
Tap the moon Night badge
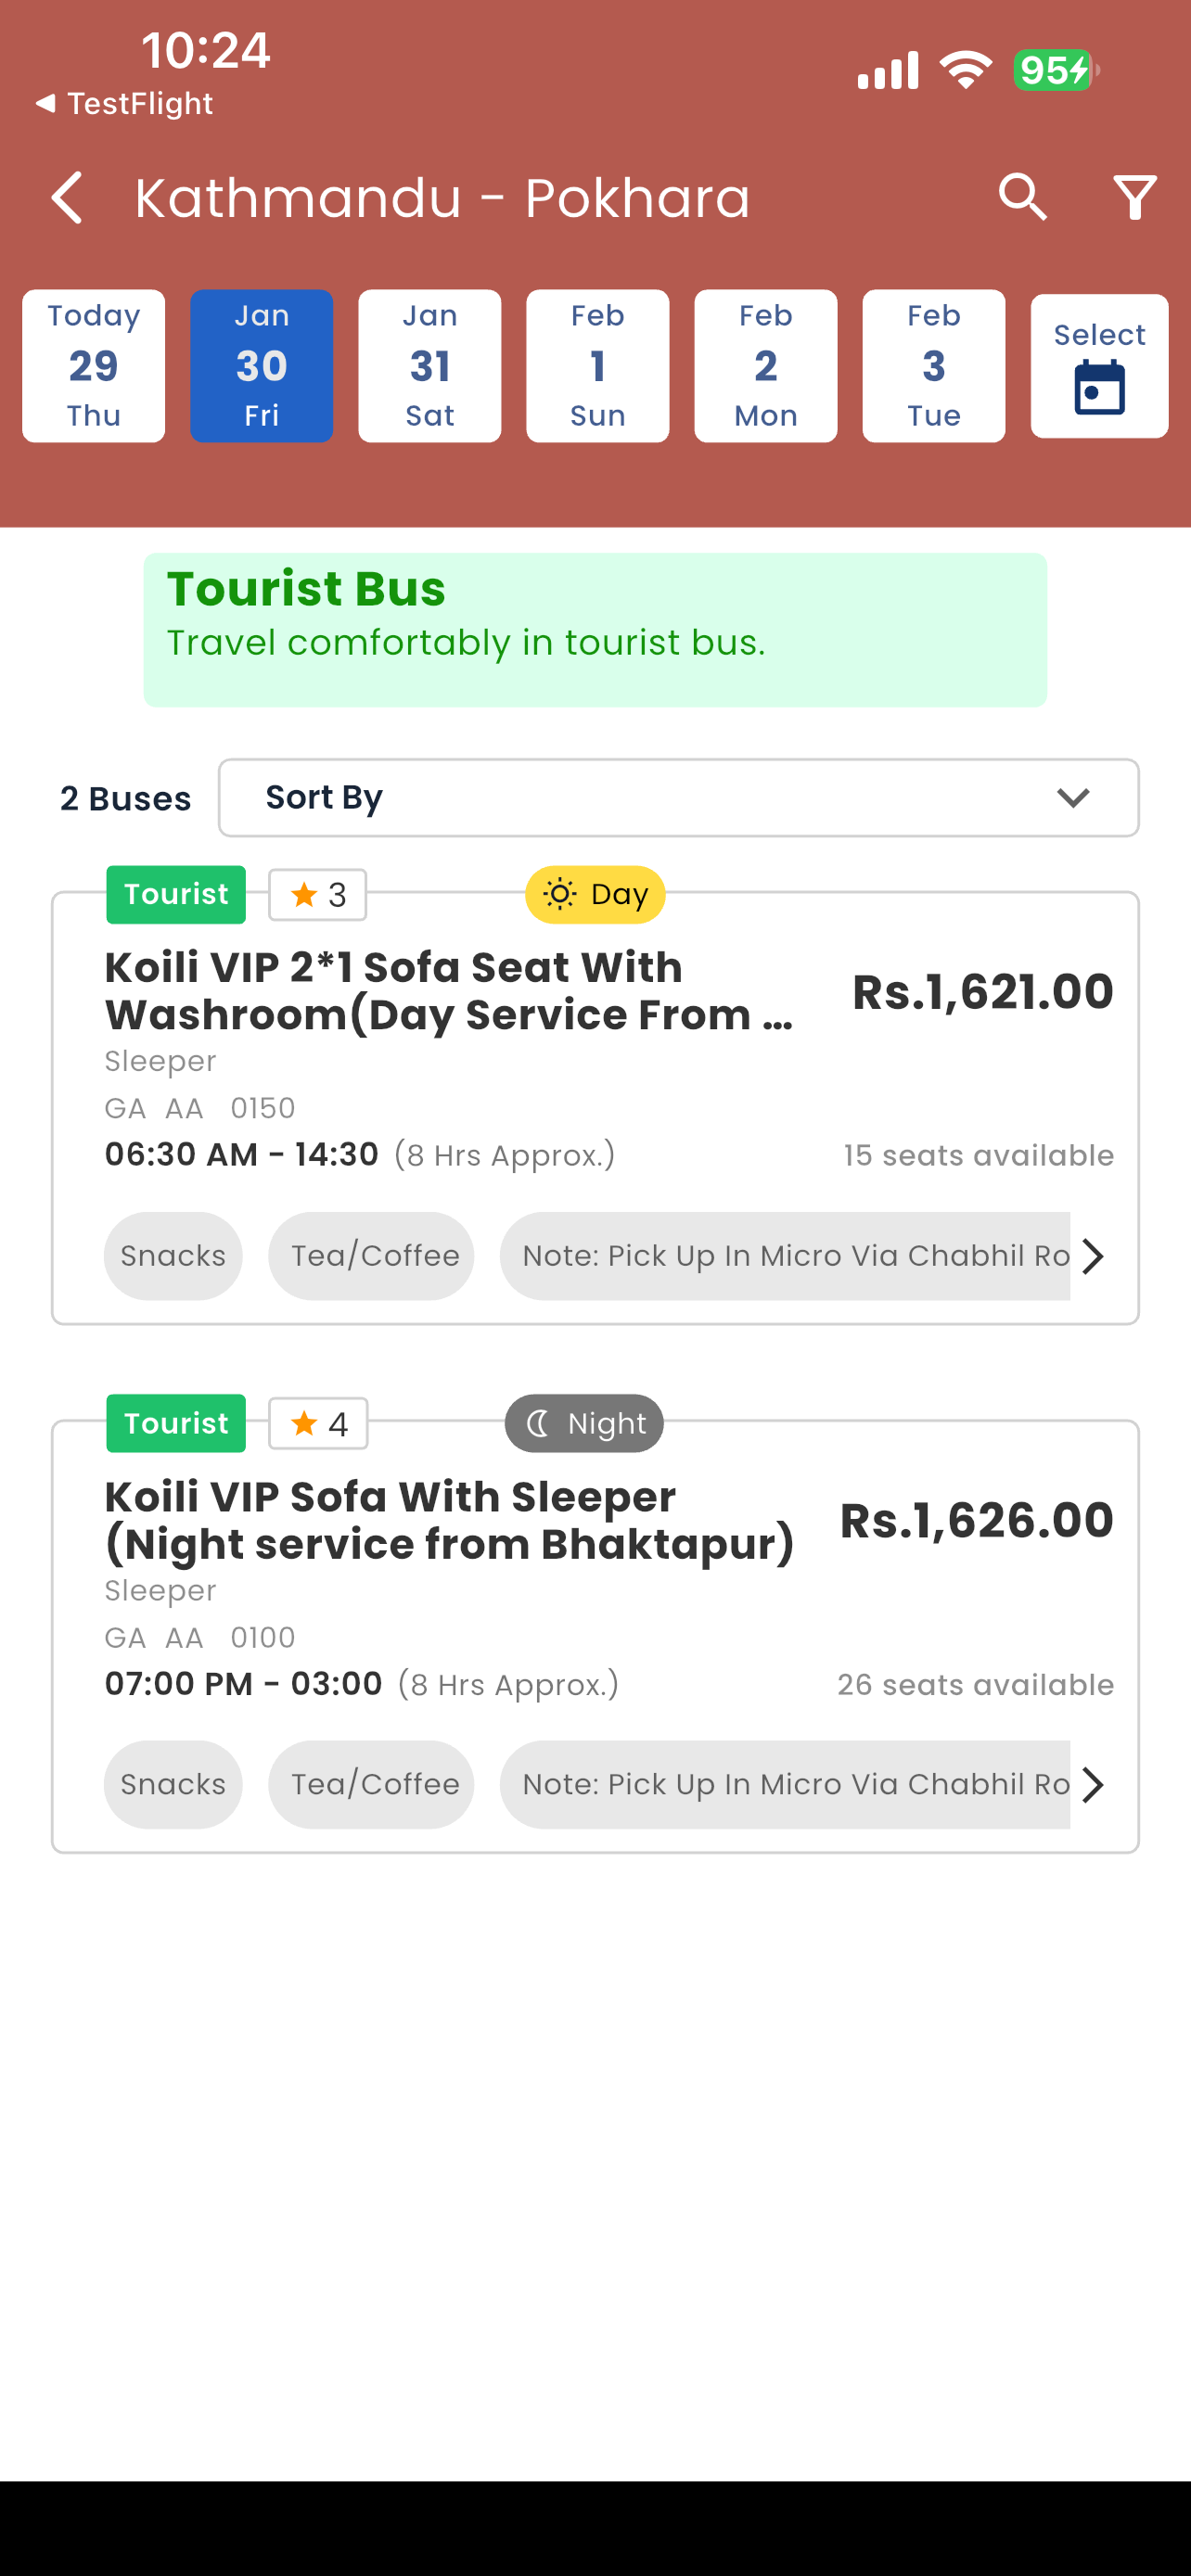[x=584, y=1423]
